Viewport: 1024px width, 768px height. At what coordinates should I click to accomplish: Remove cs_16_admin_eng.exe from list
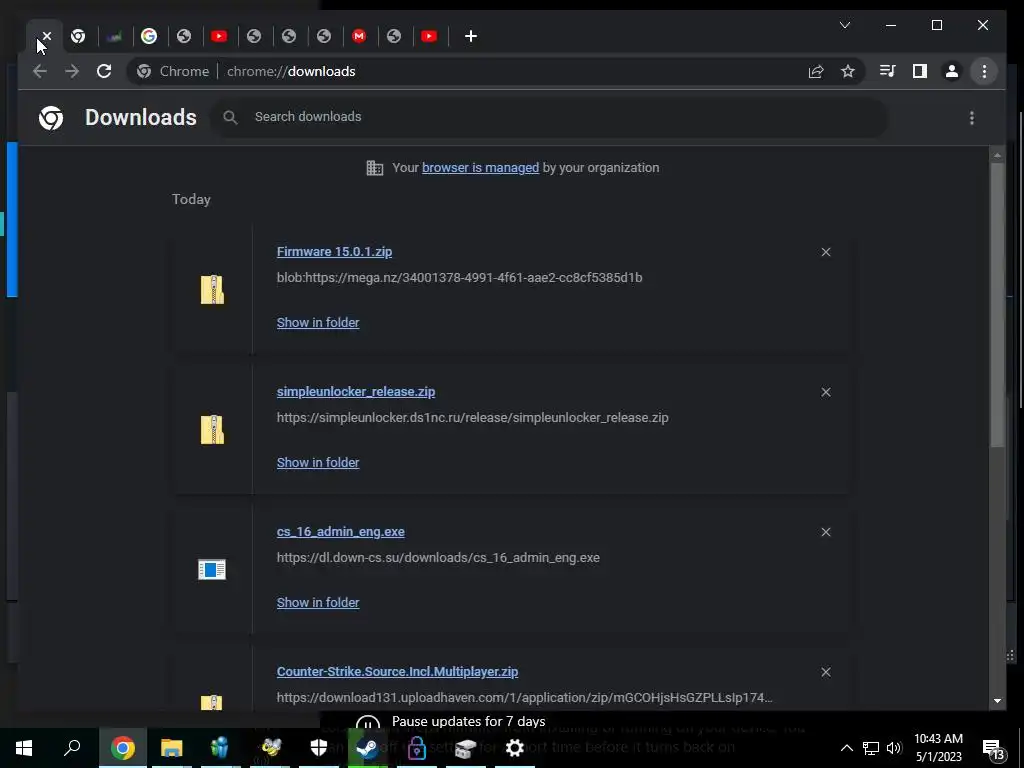[x=826, y=532]
